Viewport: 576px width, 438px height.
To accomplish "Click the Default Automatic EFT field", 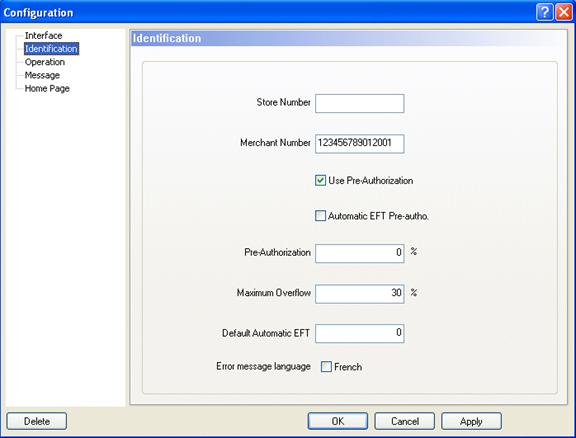I will (x=360, y=333).
